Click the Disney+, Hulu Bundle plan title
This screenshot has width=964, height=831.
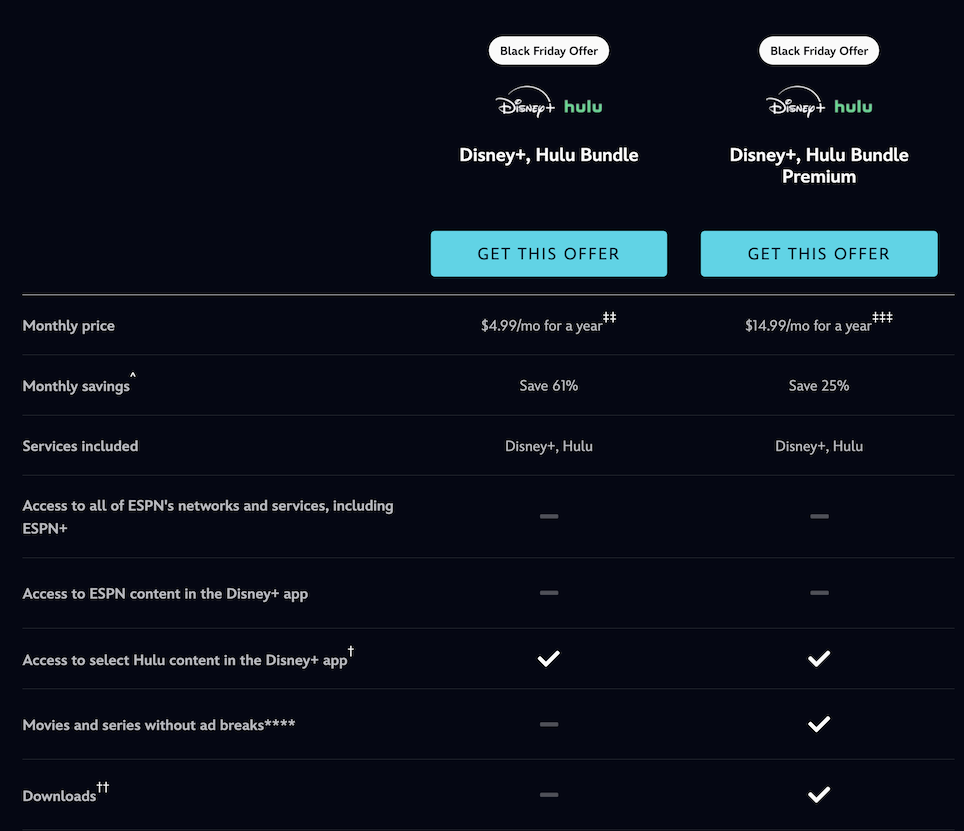coord(549,155)
